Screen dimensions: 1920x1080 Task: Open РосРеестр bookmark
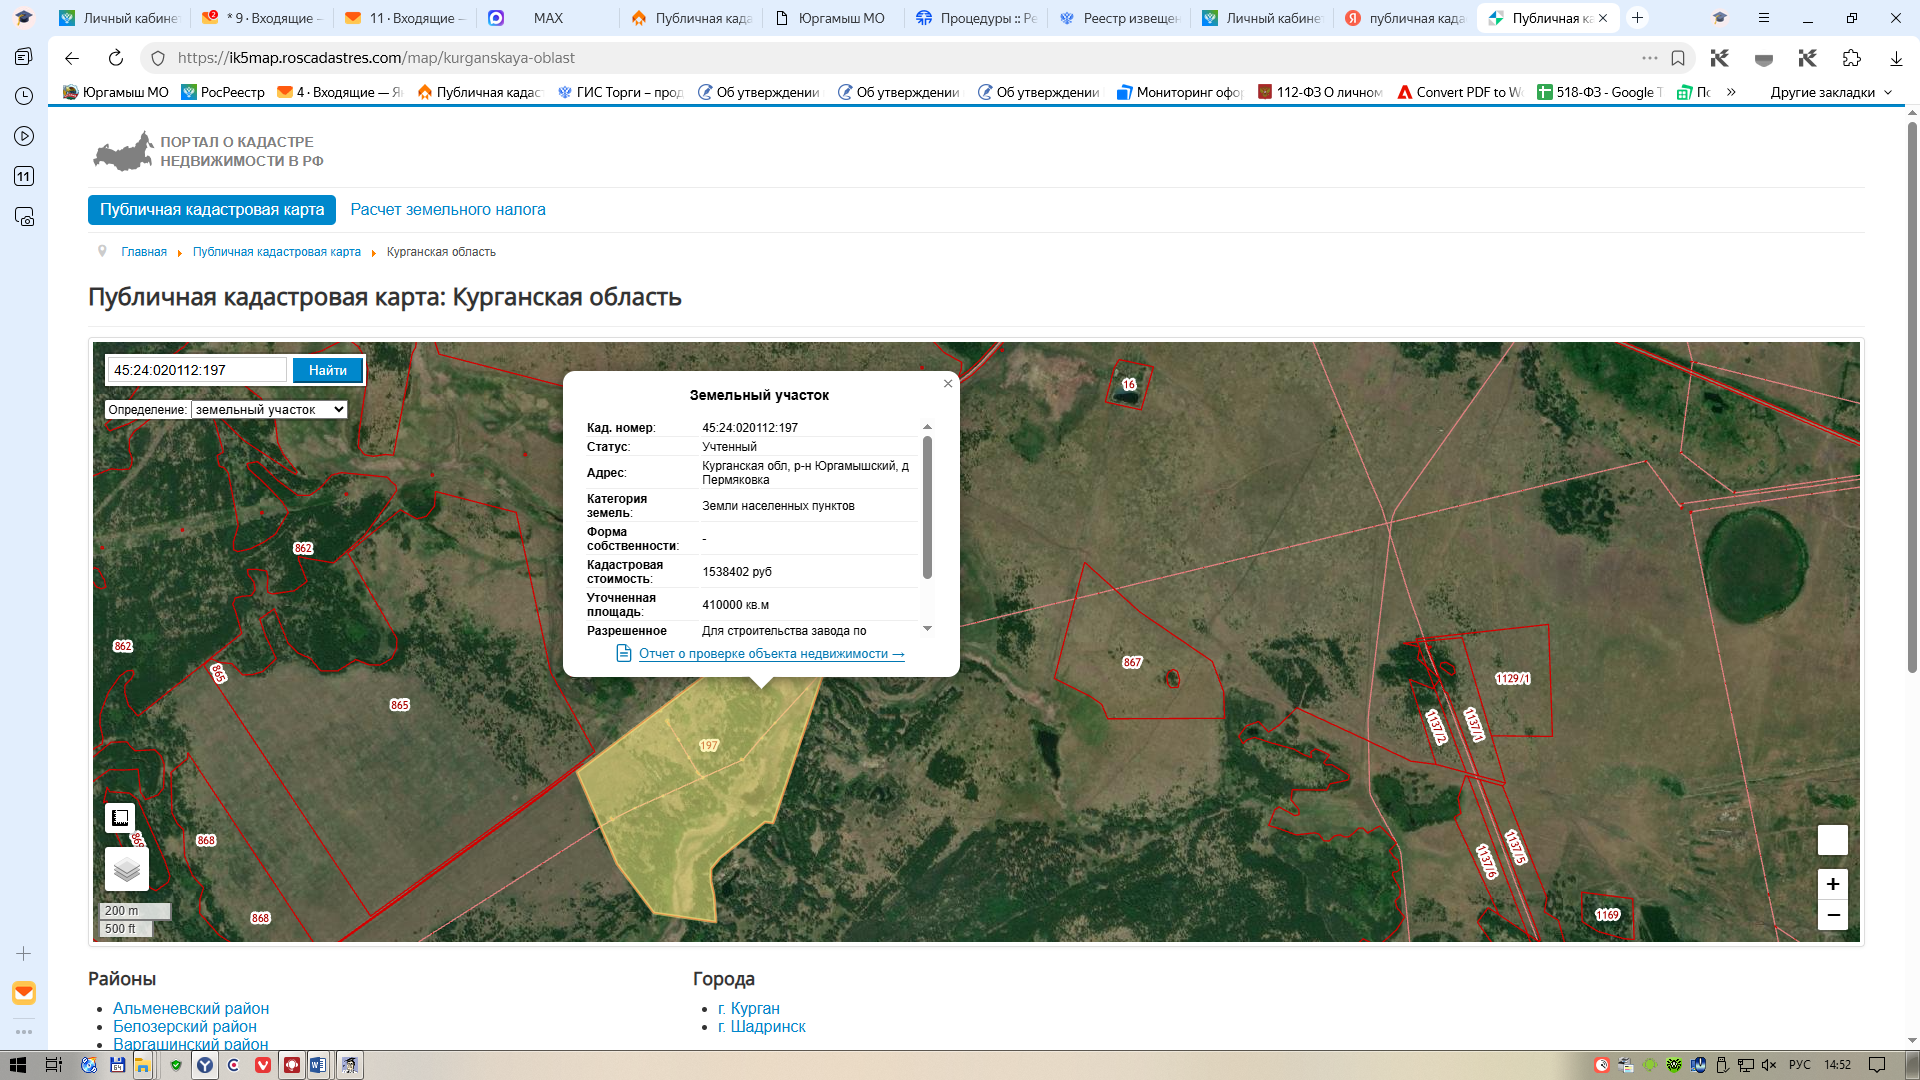coord(223,92)
